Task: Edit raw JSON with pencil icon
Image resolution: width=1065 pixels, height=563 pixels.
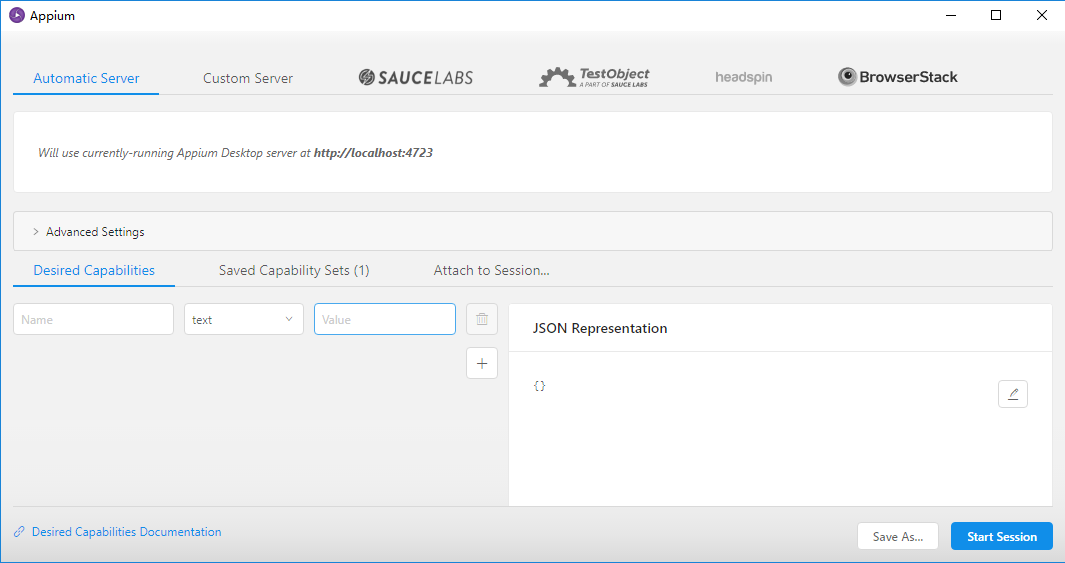Action: [1012, 394]
